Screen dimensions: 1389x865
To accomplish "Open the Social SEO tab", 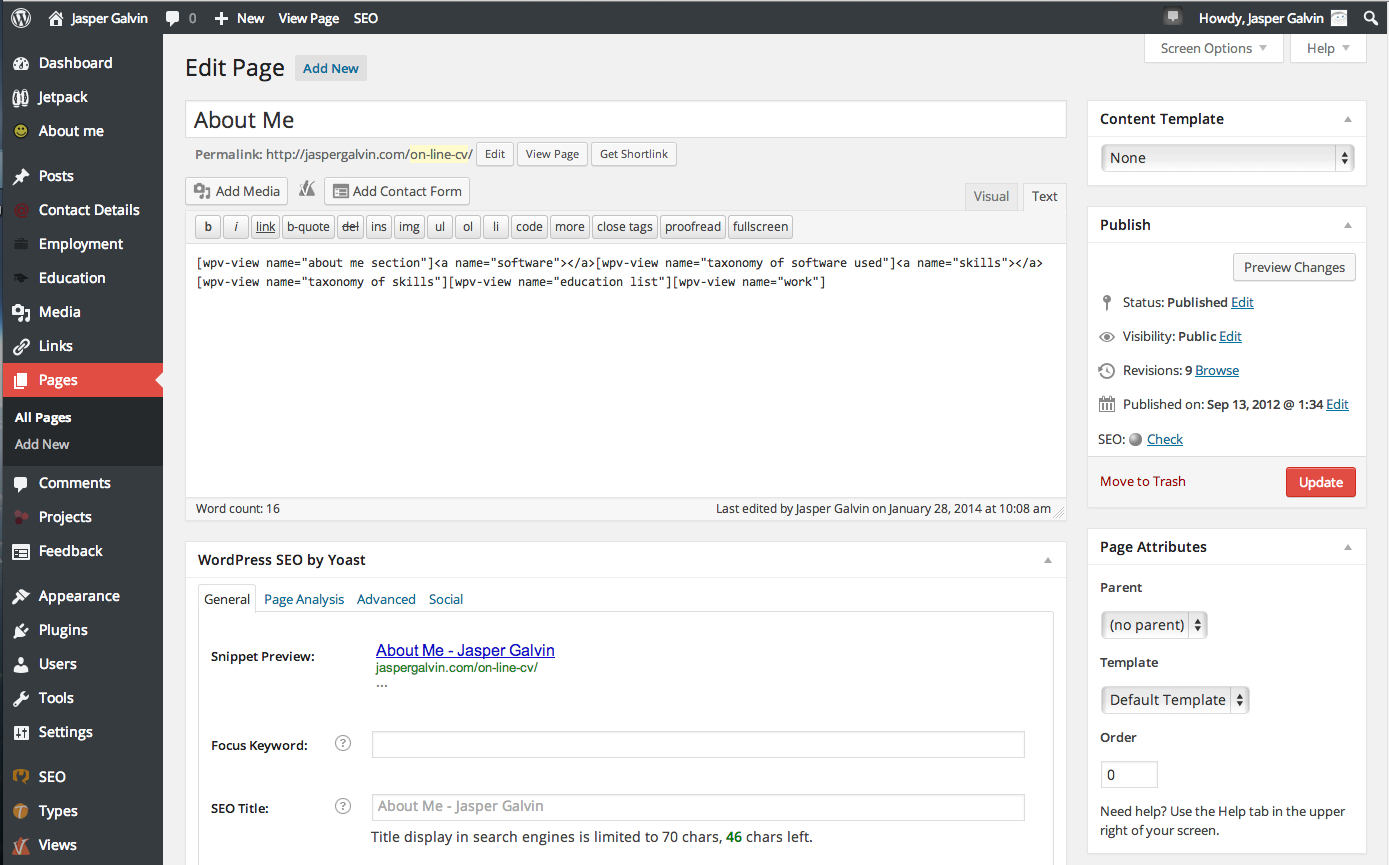I will [x=446, y=599].
